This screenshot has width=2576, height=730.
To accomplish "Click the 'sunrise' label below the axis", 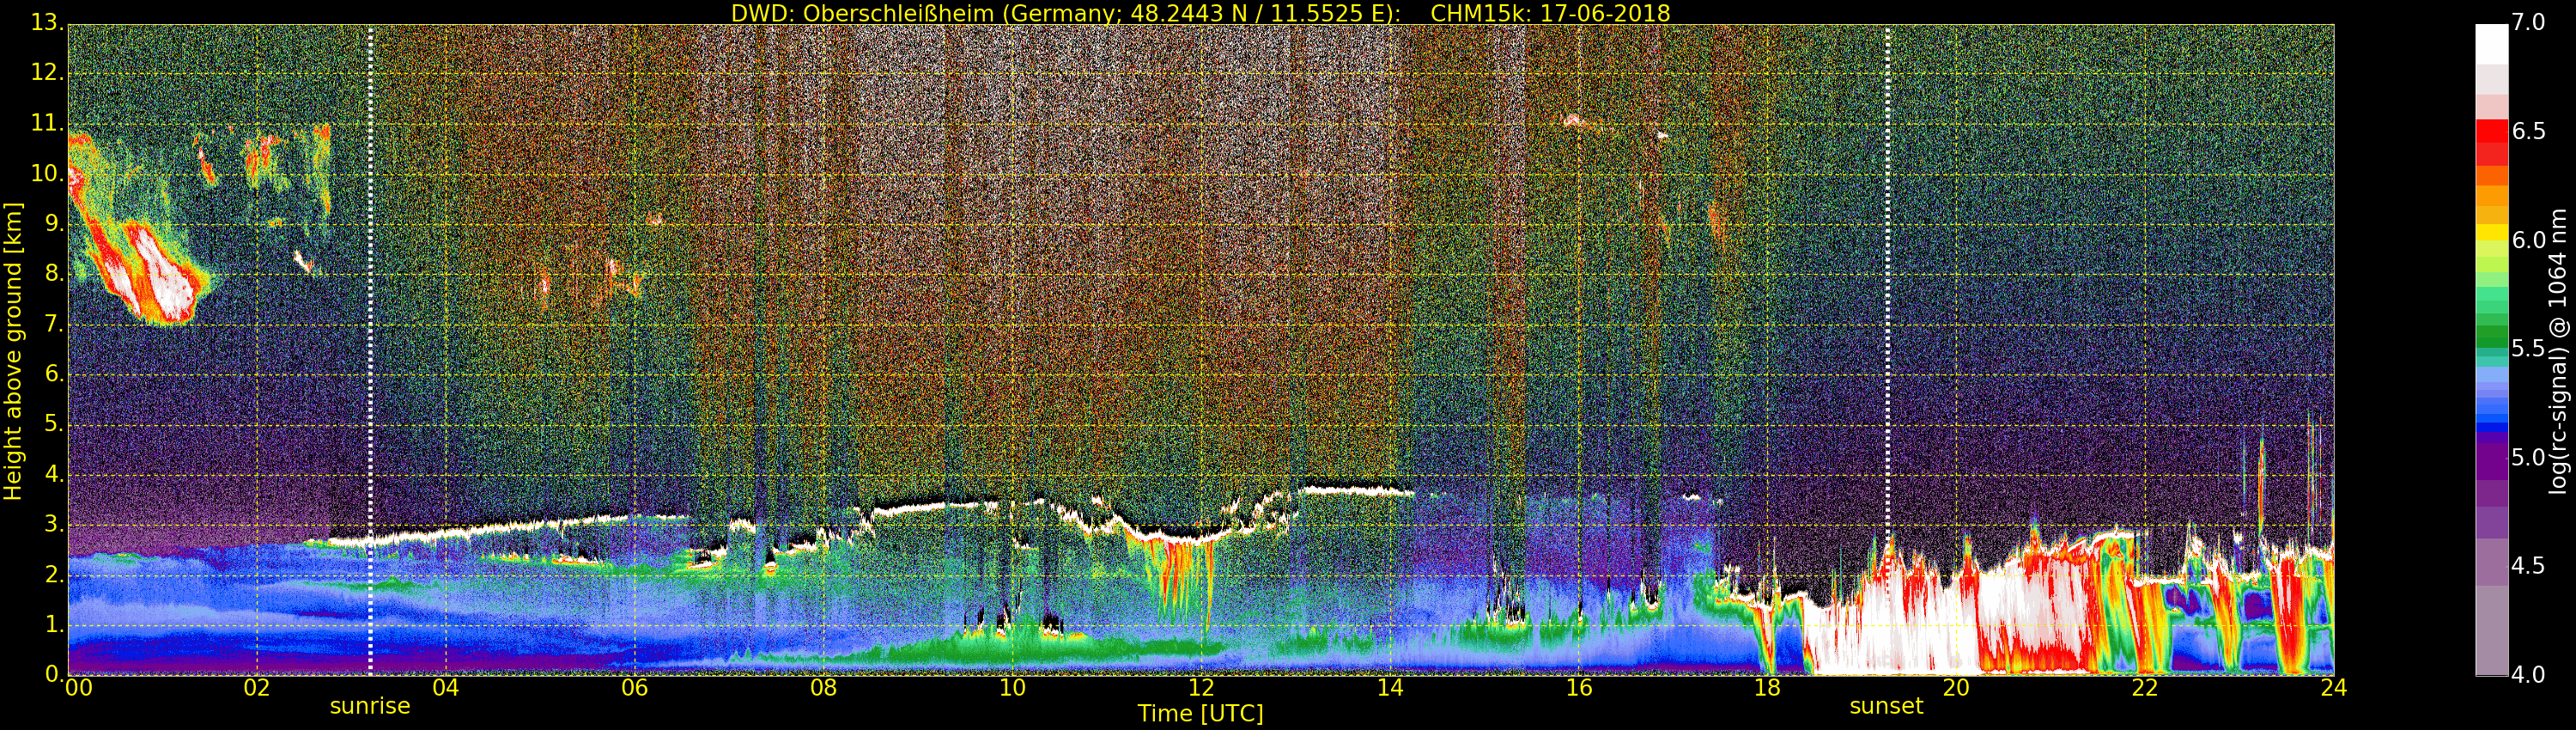I will click(370, 706).
